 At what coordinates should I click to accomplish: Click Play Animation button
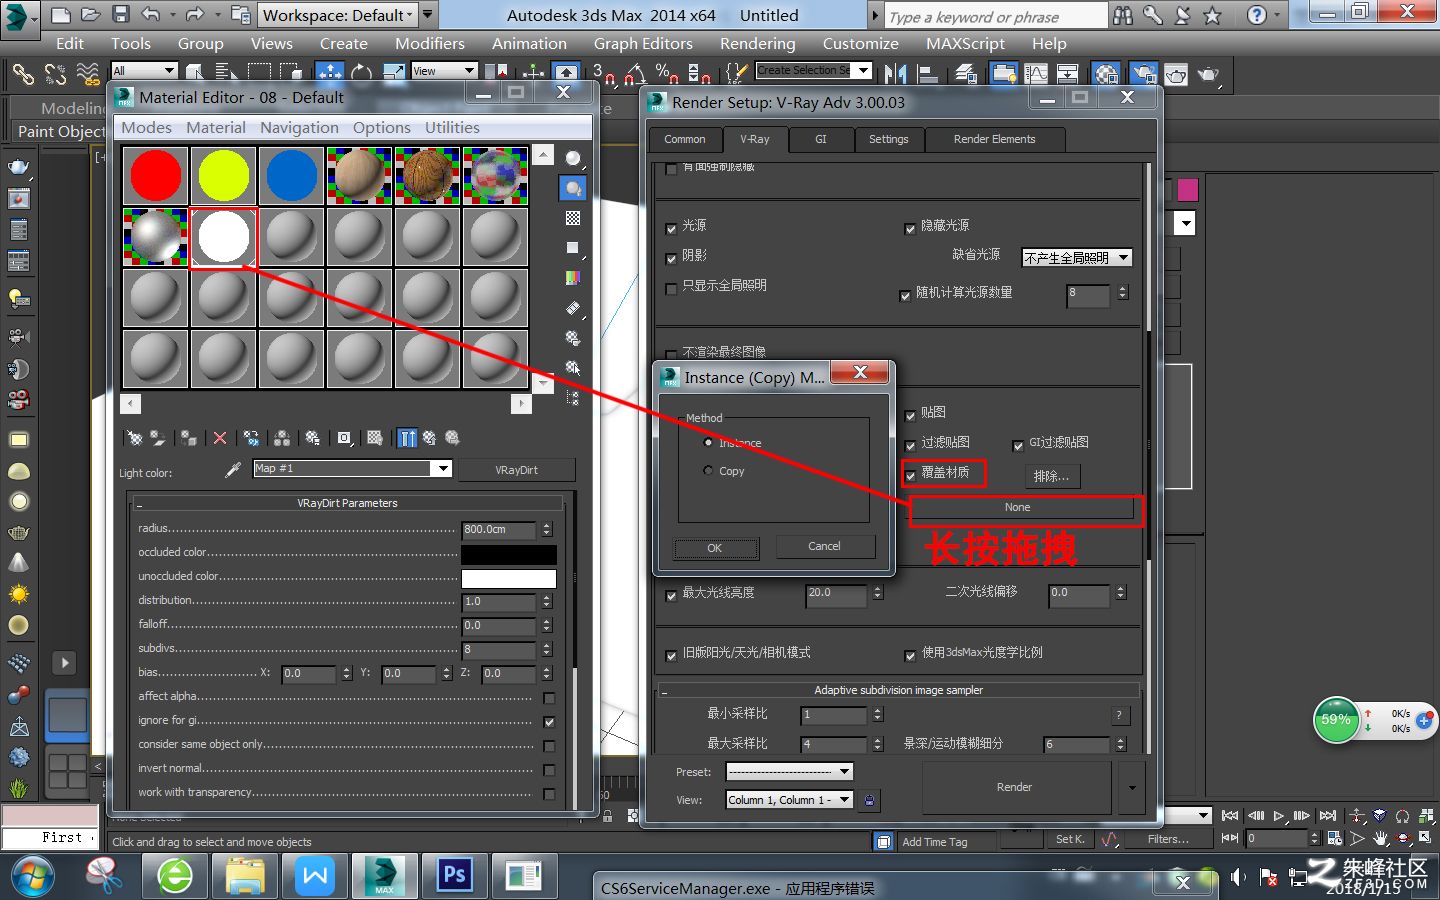1279,816
